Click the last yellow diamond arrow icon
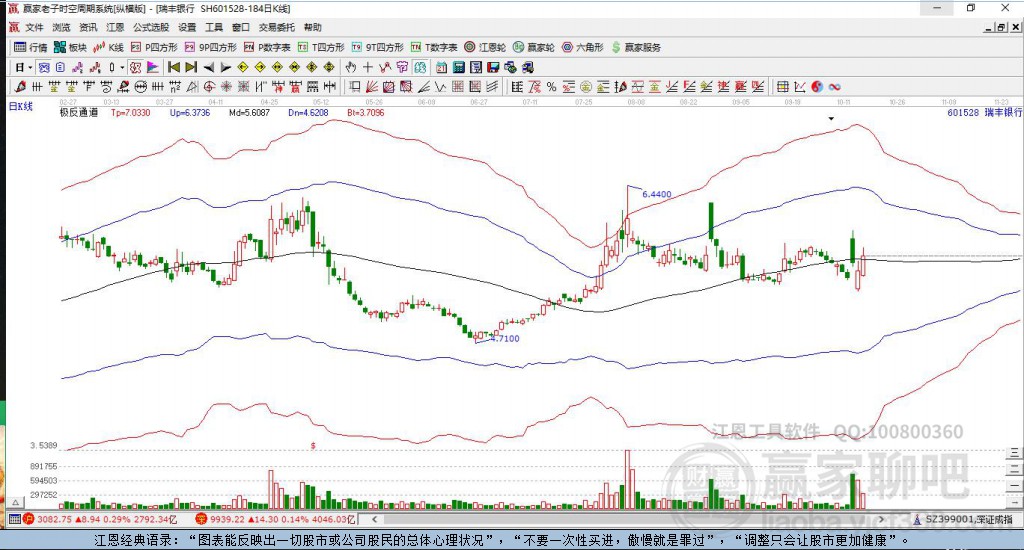Image resolution: width=1024 pixels, height=550 pixels. pos(329,67)
